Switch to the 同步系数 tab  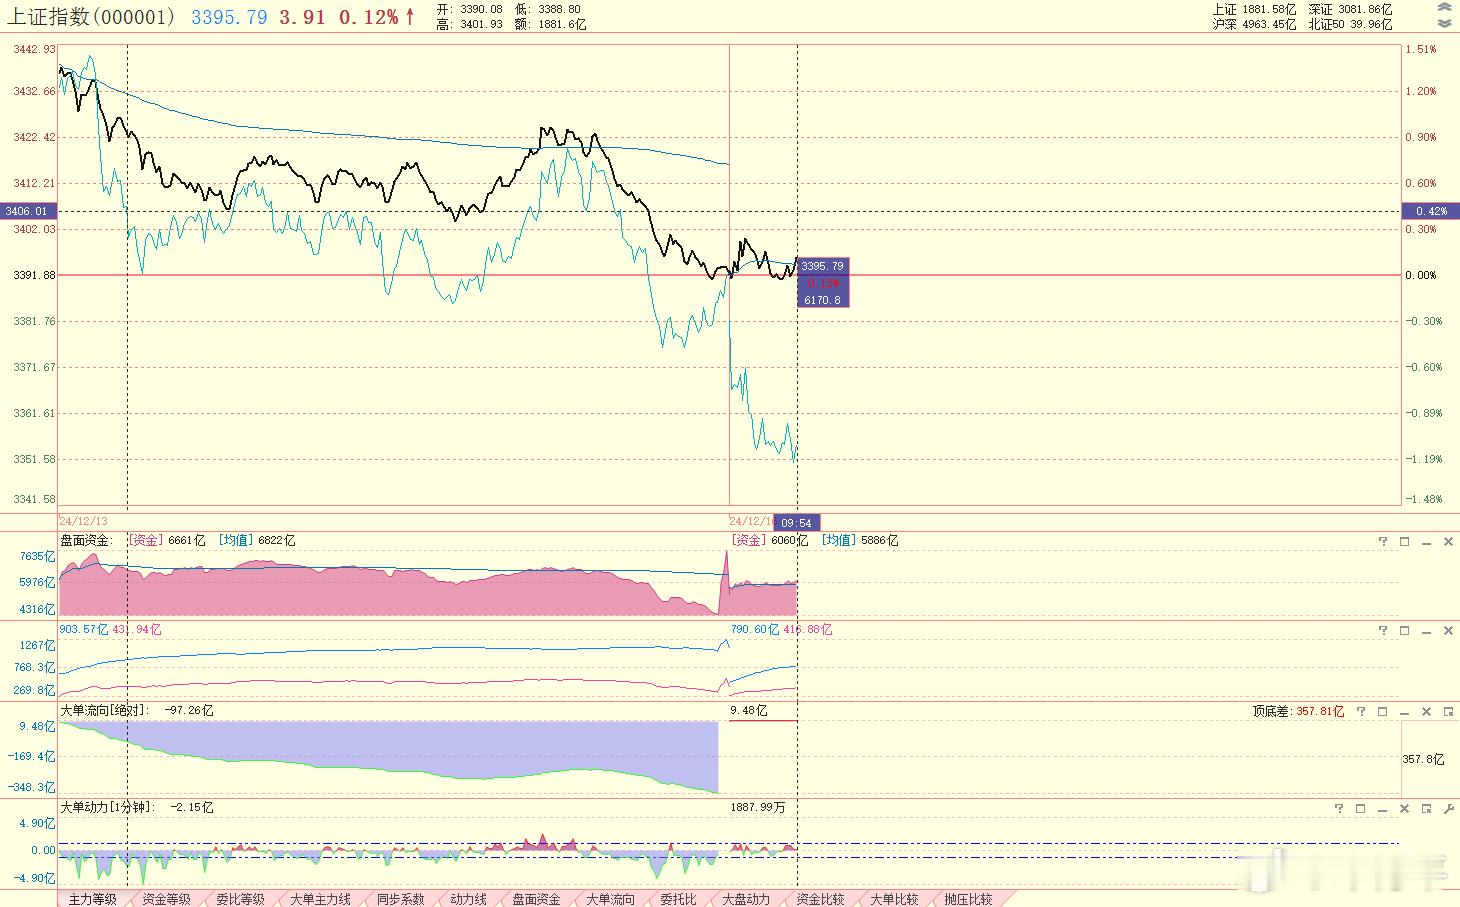click(400, 899)
